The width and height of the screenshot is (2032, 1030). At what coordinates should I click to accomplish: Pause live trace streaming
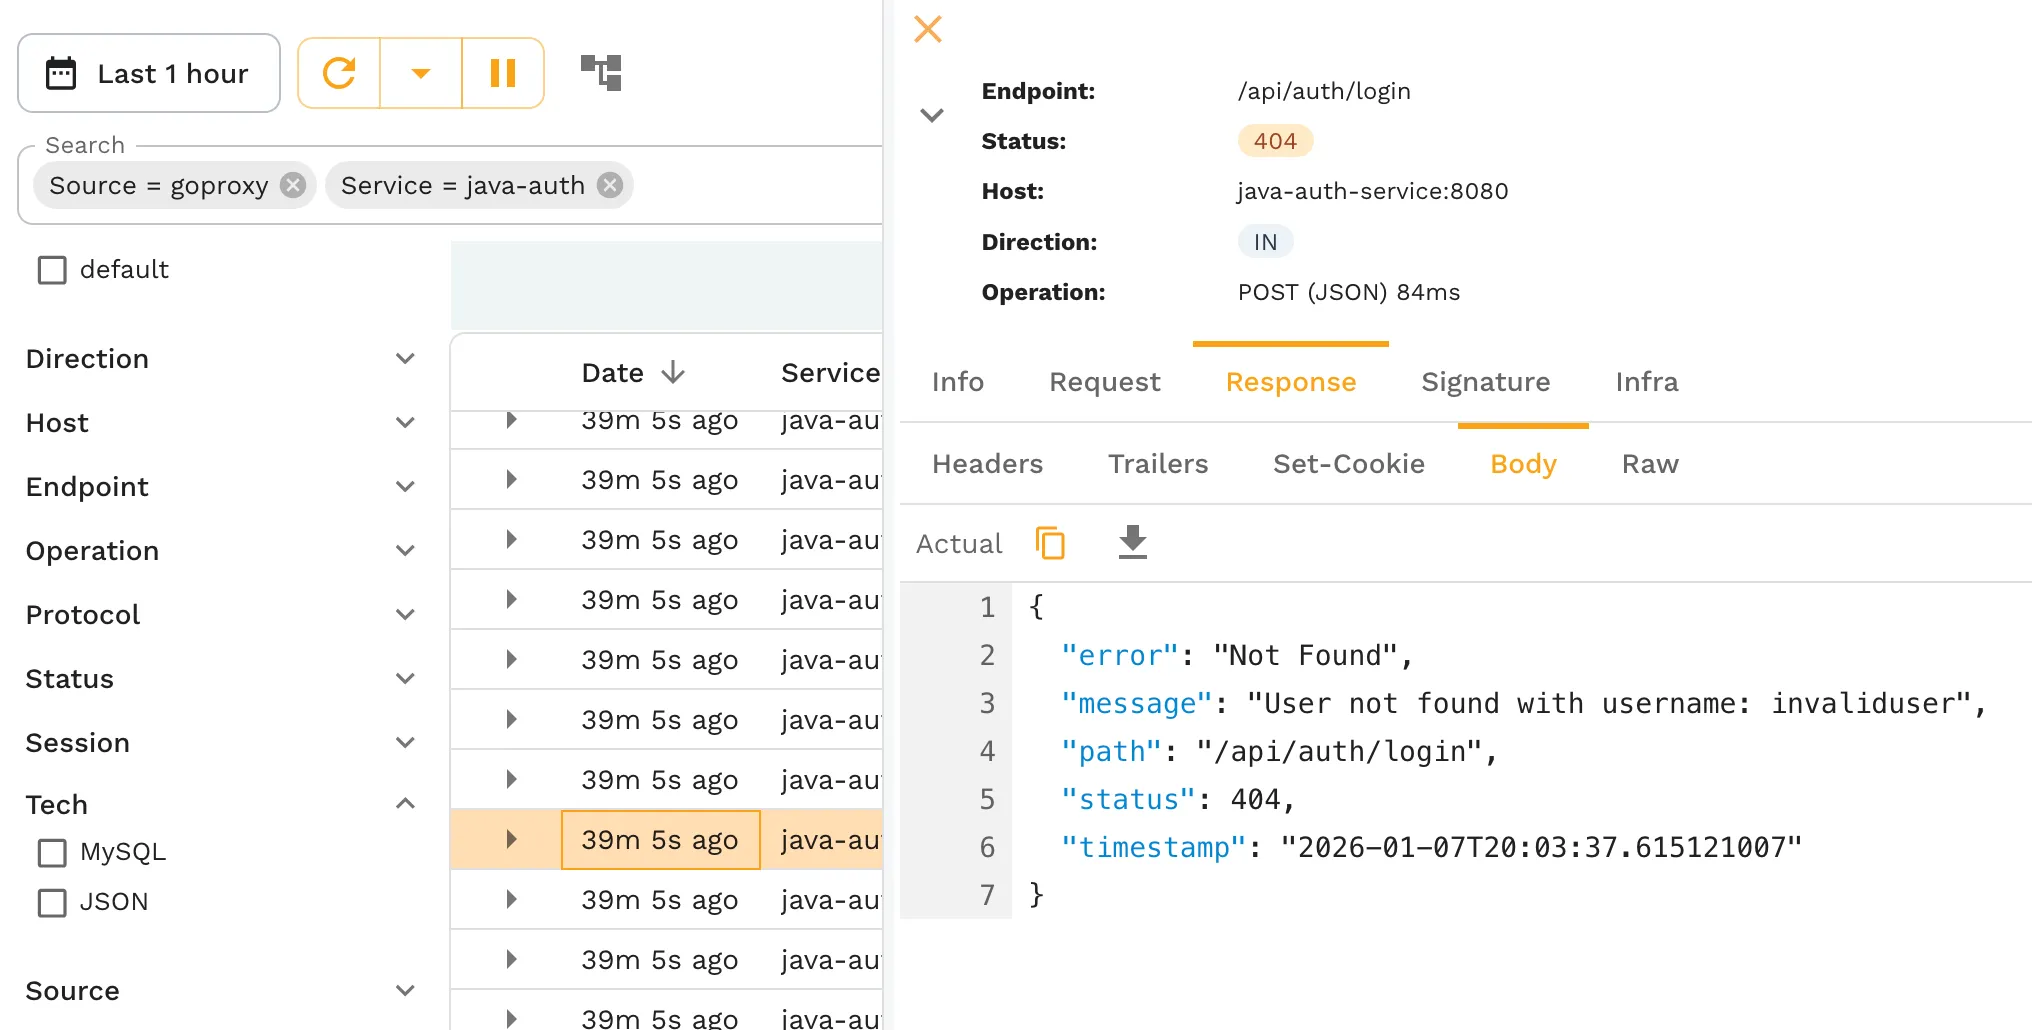point(502,73)
